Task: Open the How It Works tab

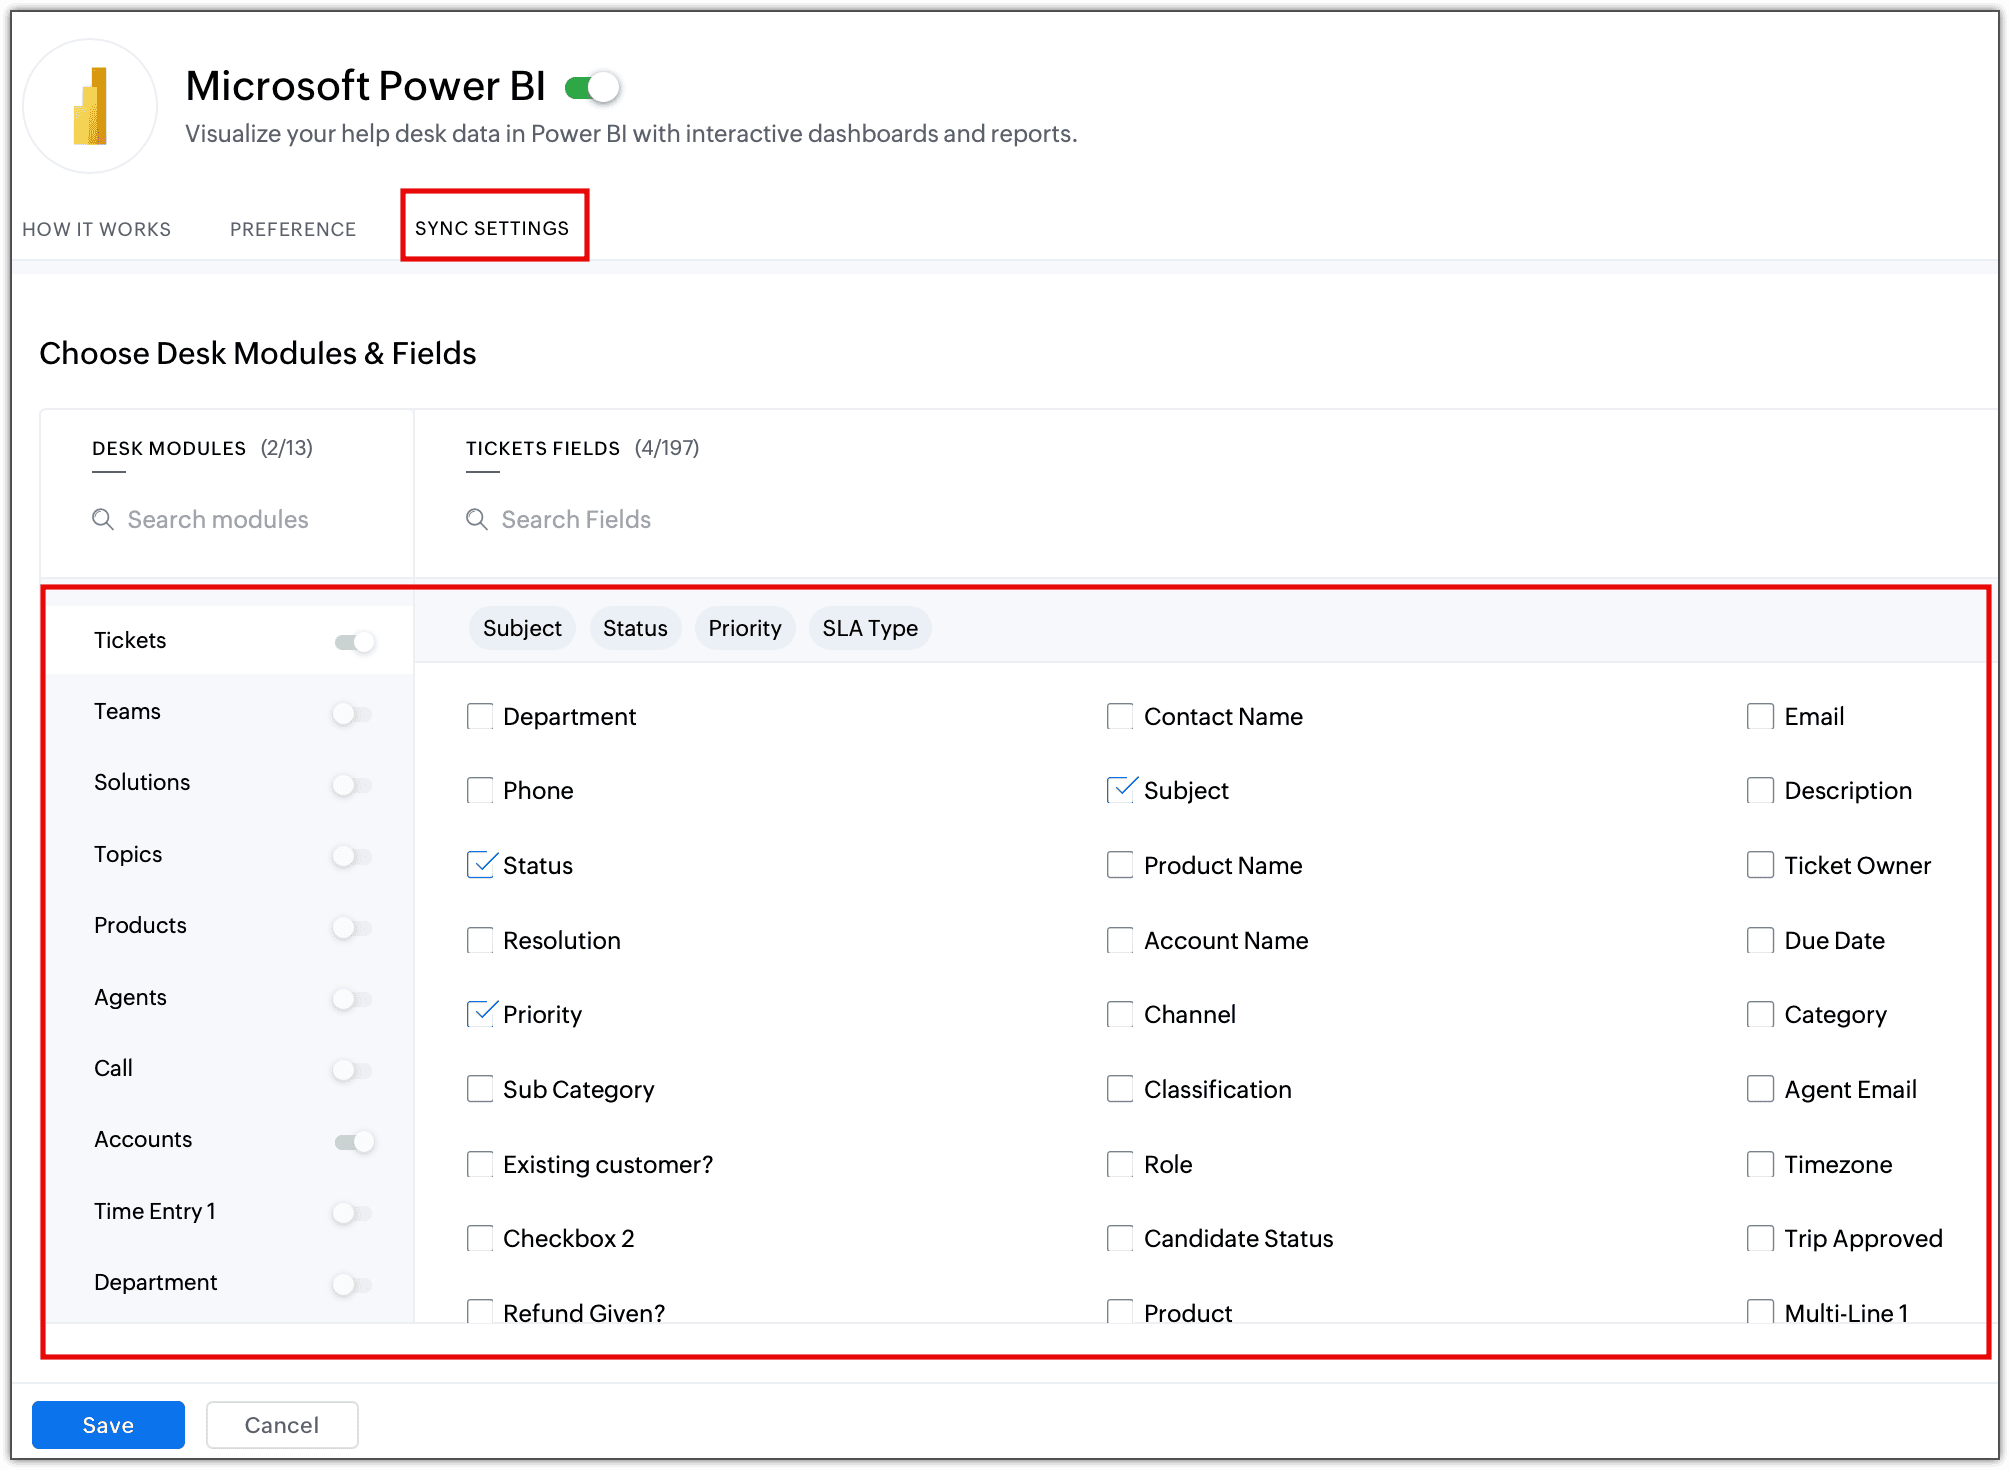Action: pyautogui.click(x=97, y=229)
